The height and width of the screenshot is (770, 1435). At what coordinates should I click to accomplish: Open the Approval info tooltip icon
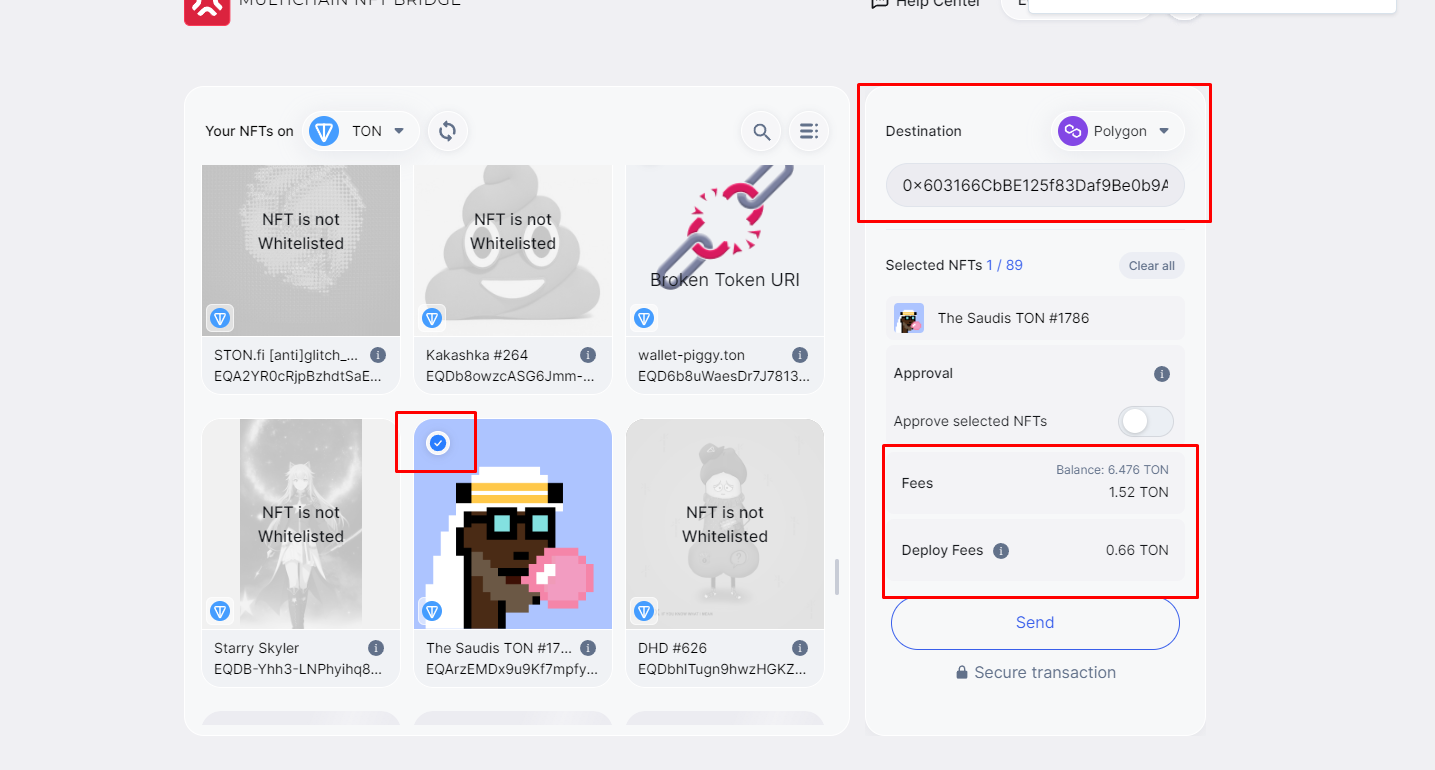coord(1162,374)
